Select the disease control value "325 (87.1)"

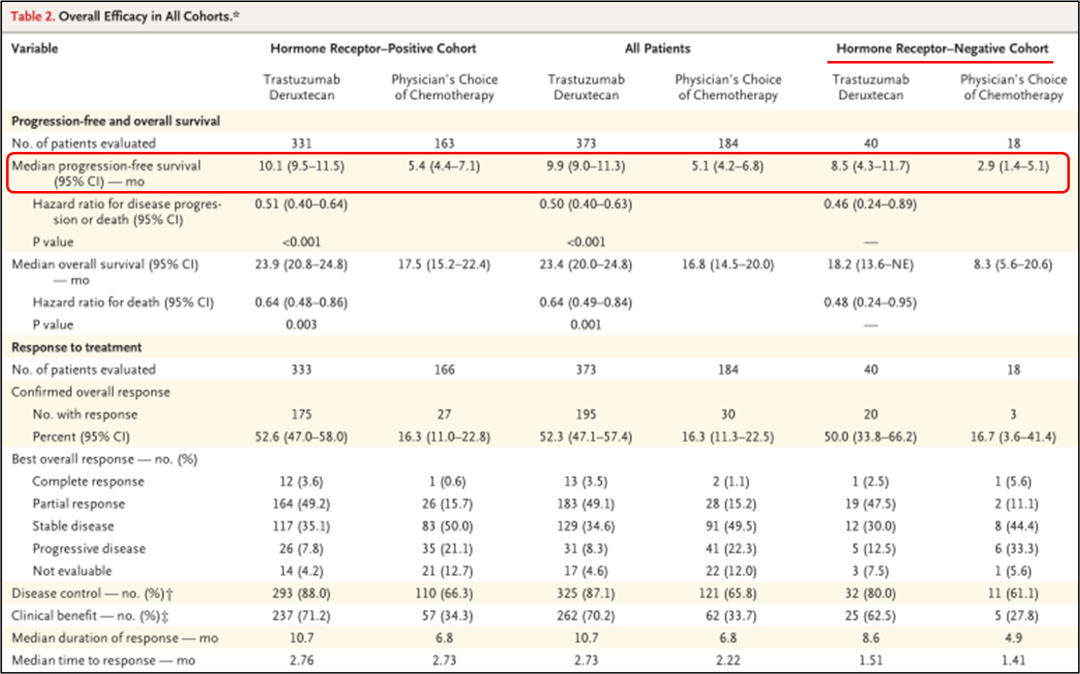coord(586,593)
